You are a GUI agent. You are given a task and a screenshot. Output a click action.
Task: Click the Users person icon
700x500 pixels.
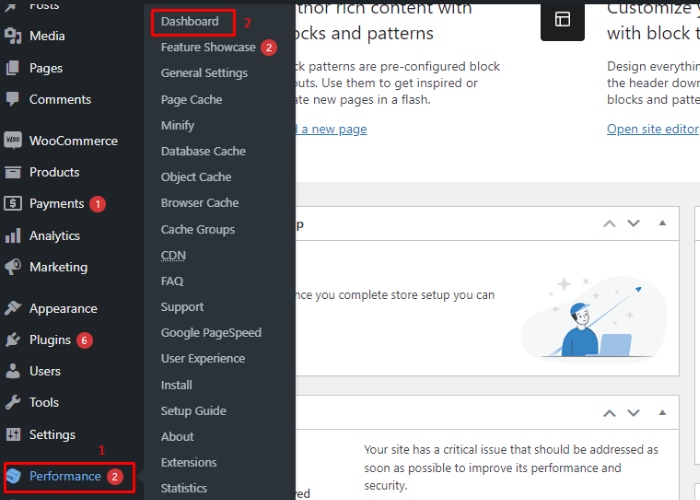pos(12,371)
